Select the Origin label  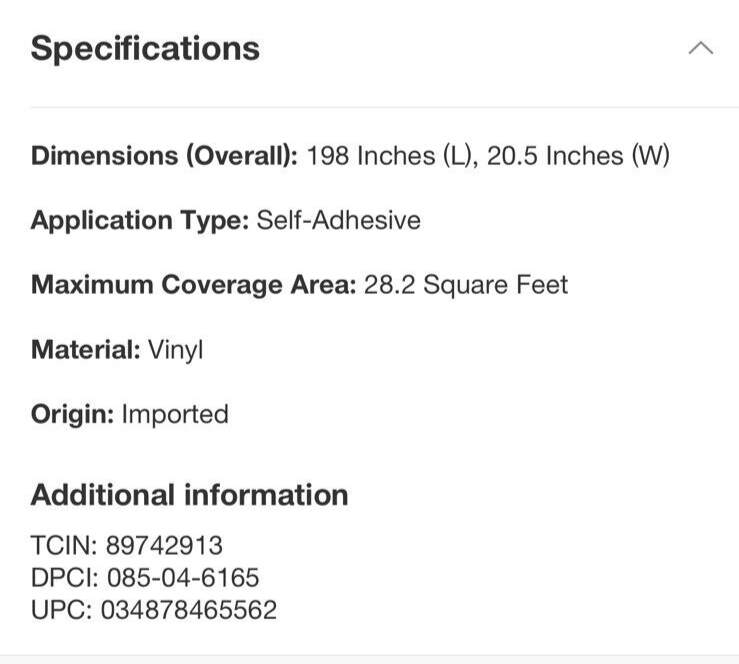[x=72, y=415]
